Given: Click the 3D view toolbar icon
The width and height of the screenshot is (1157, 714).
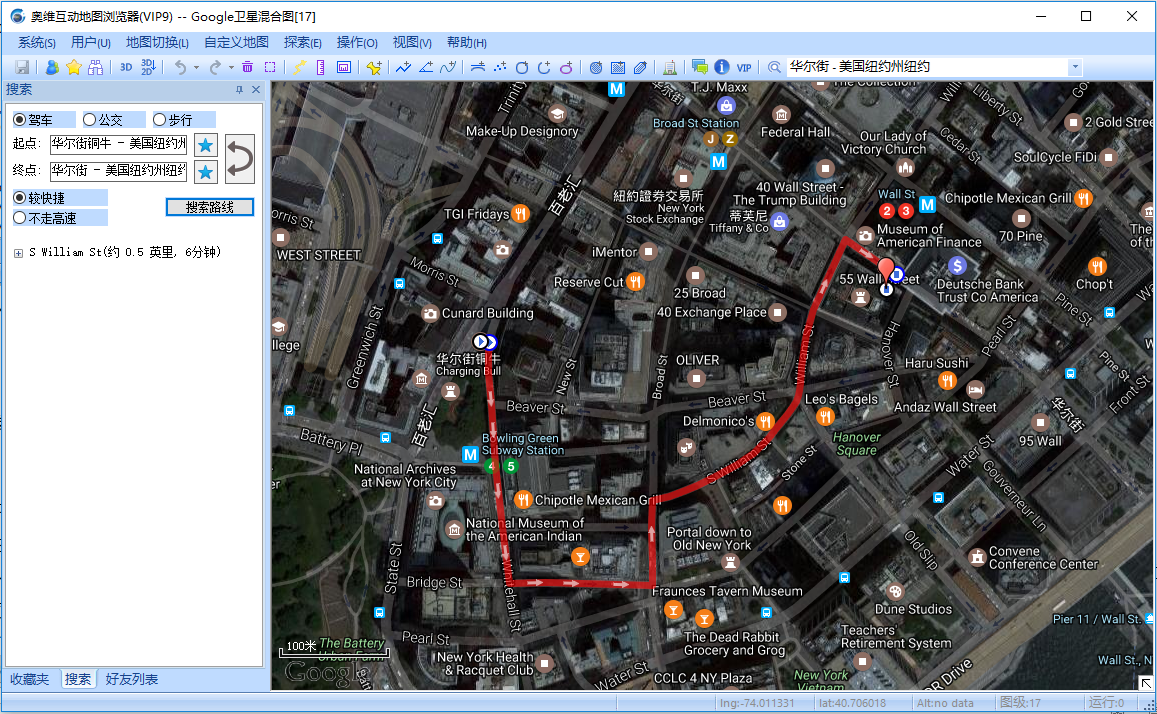Looking at the screenshot, I should (126, 67).
